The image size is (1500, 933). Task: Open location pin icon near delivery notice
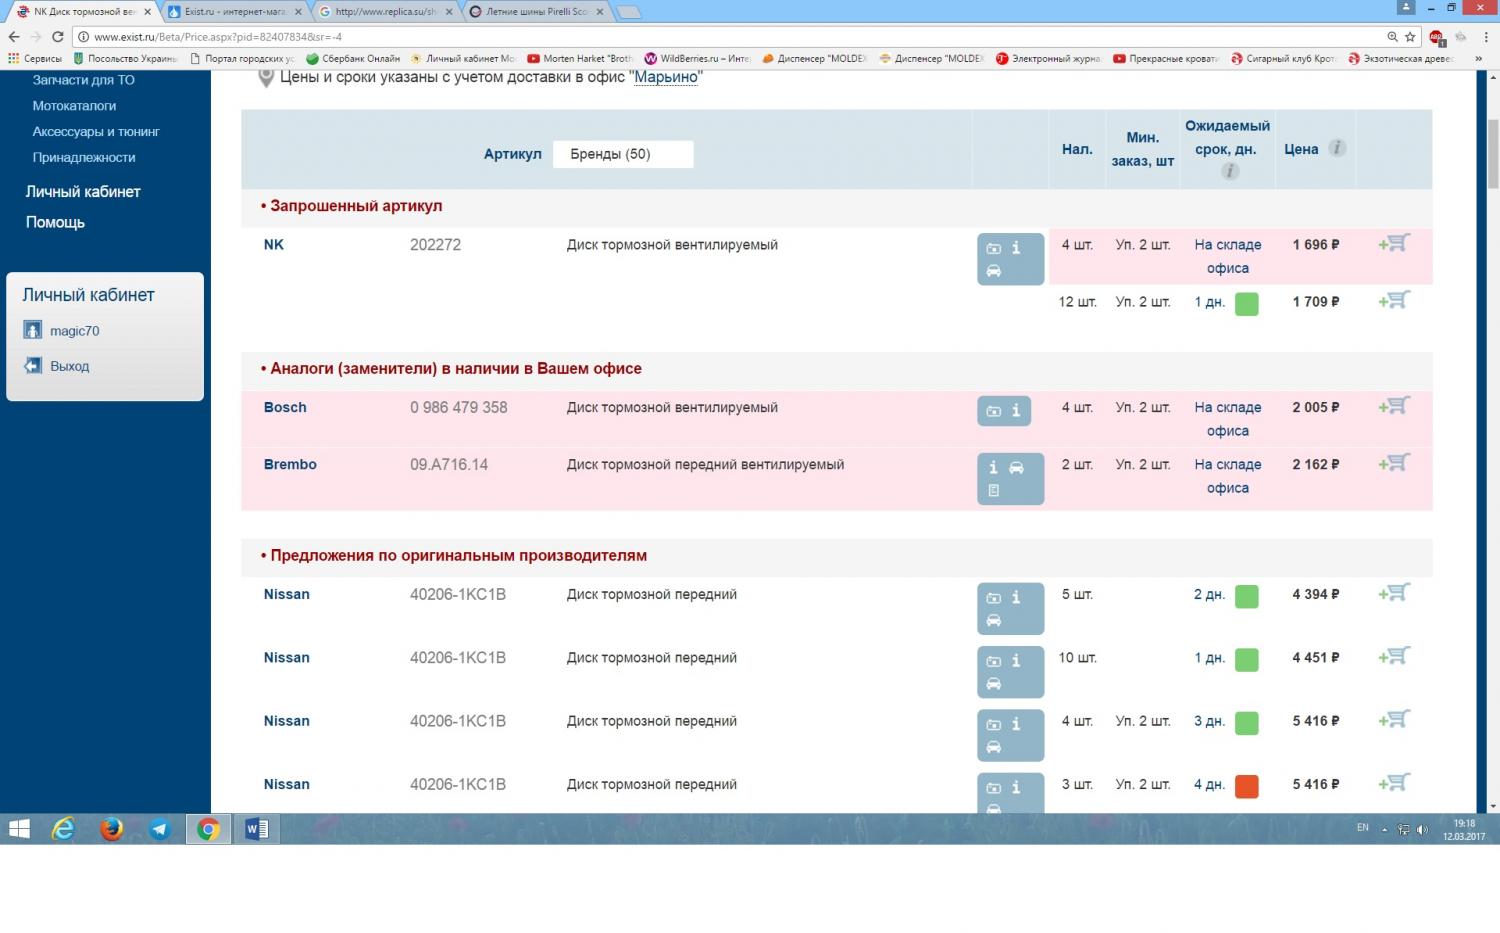[266, 78]
